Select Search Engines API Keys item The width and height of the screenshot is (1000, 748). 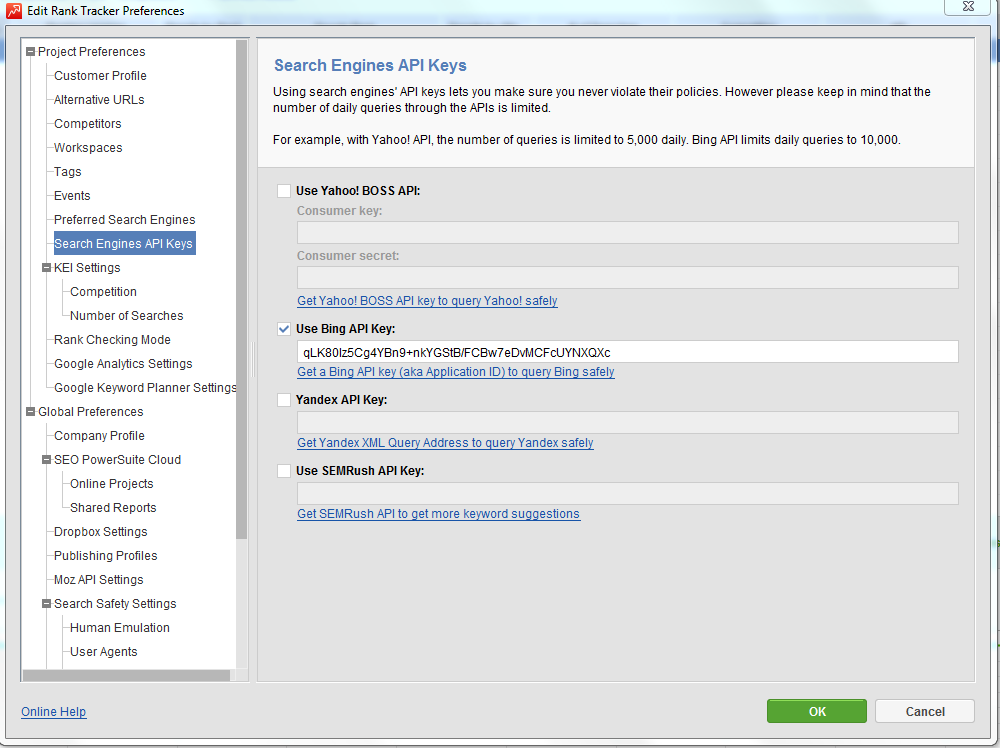click(x=124, y=244)
